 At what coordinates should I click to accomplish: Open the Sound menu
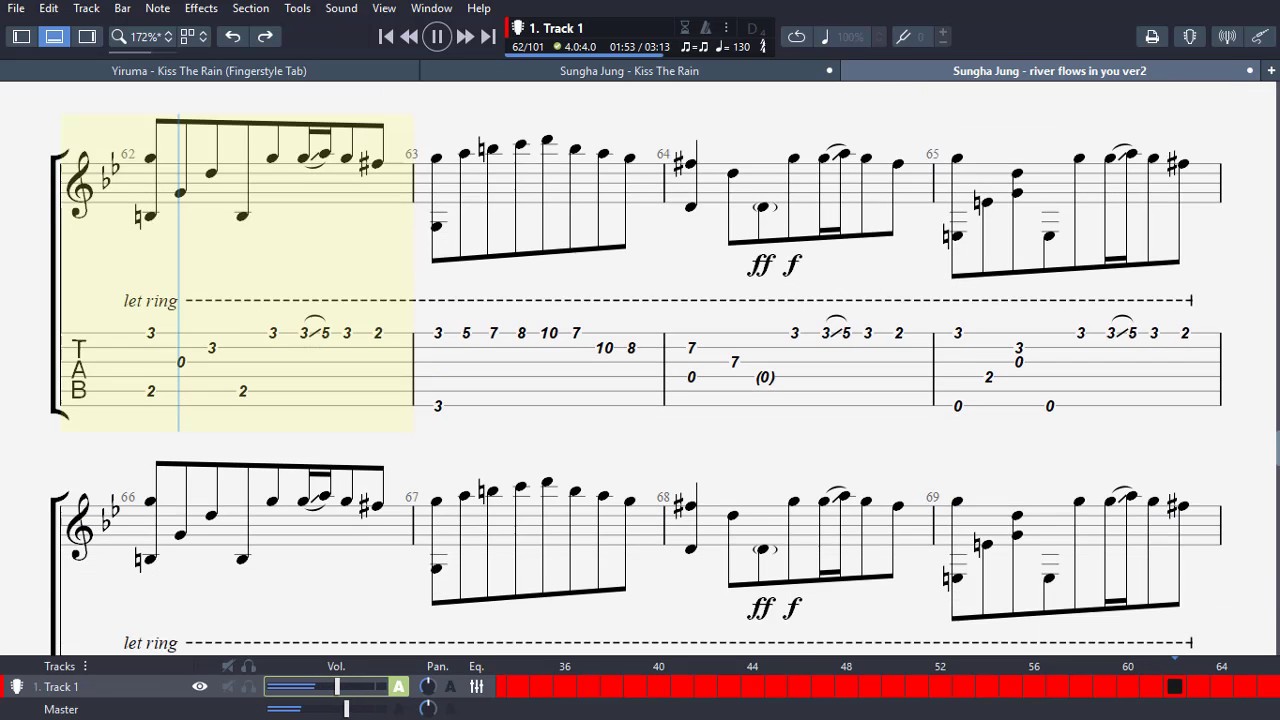click(341, 8)
